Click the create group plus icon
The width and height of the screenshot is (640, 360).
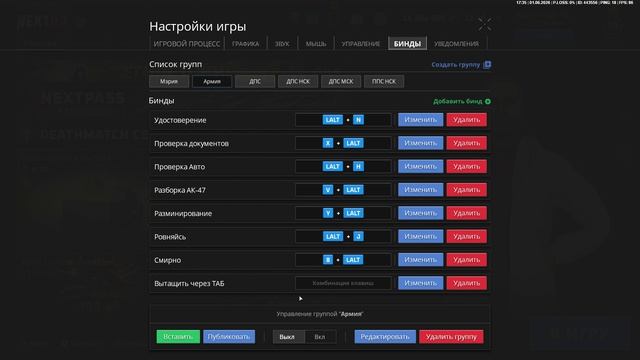(x=487, y=64)
